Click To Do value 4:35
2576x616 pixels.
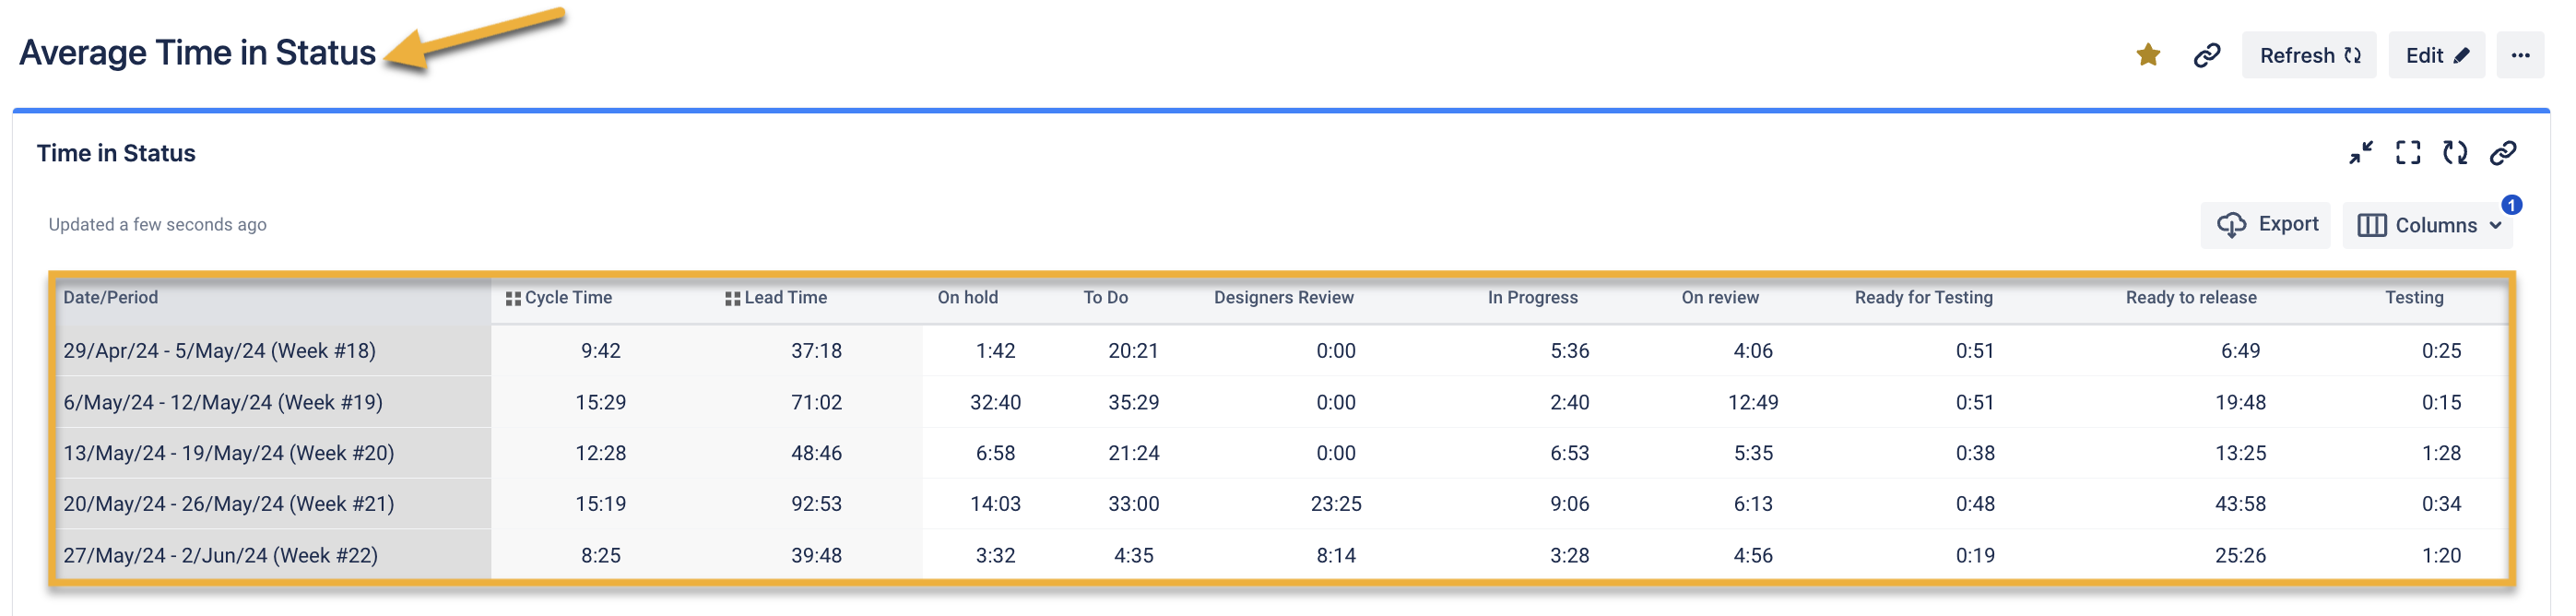1134,555
